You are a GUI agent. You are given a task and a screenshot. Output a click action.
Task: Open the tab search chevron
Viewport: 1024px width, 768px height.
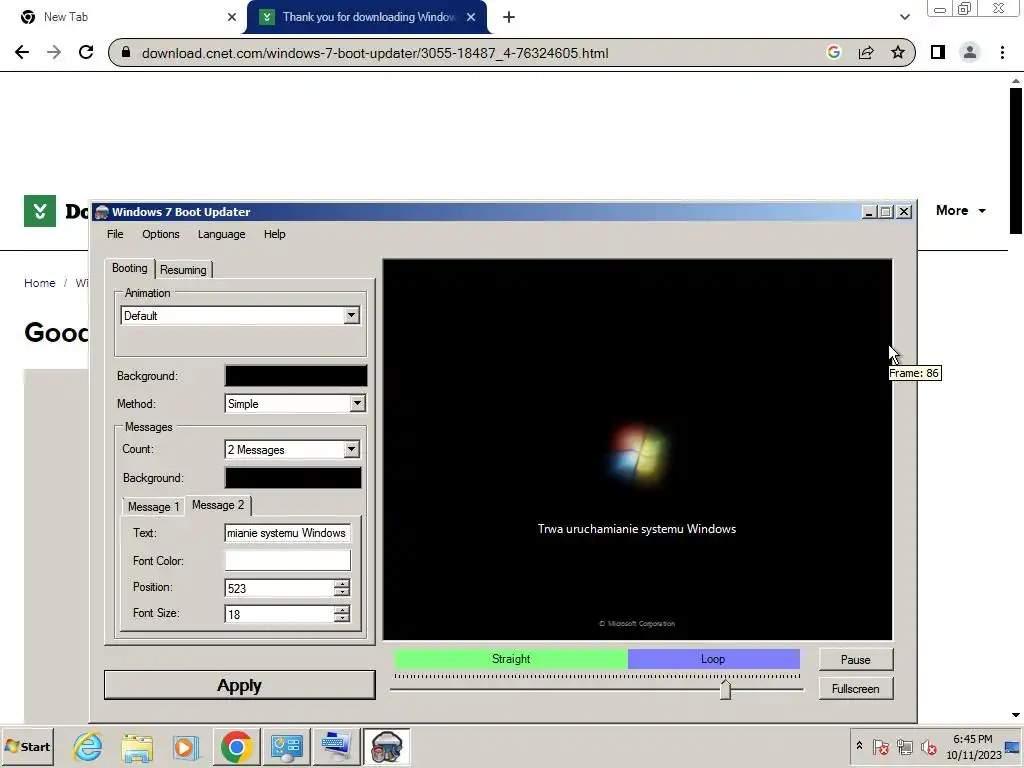tap(904, 17)
